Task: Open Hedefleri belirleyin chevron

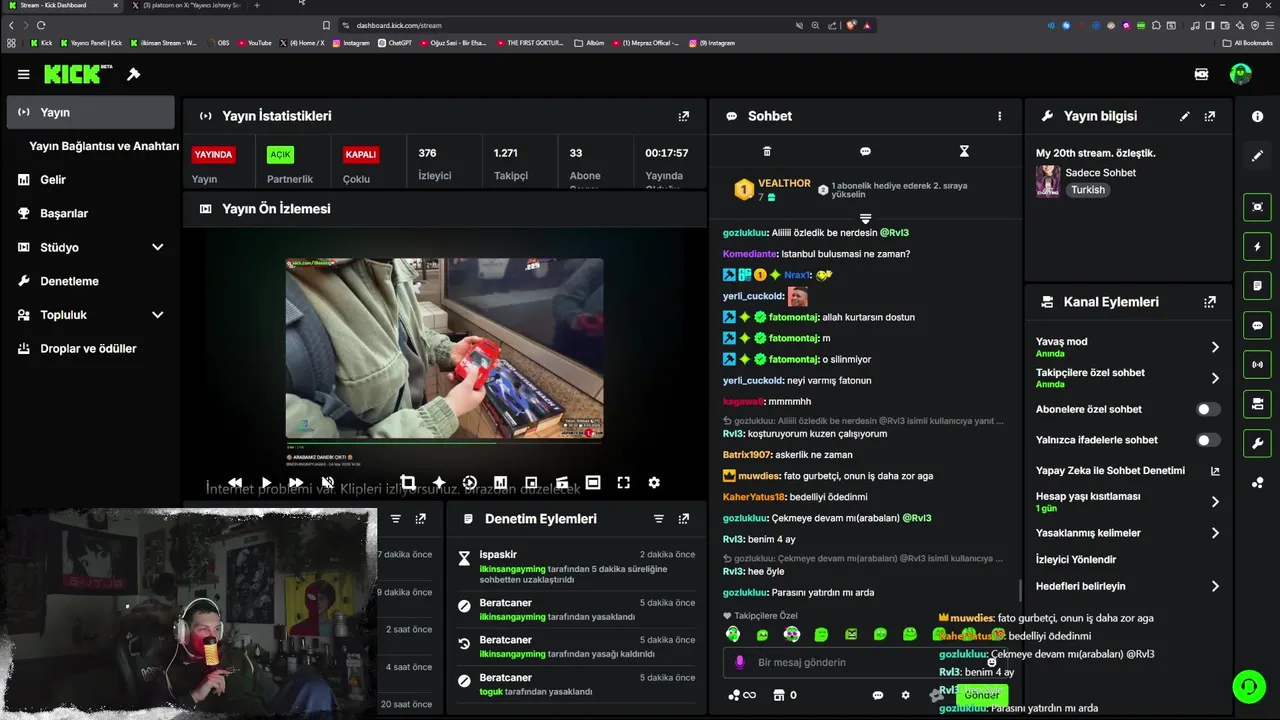Action: pos(1215,586)
